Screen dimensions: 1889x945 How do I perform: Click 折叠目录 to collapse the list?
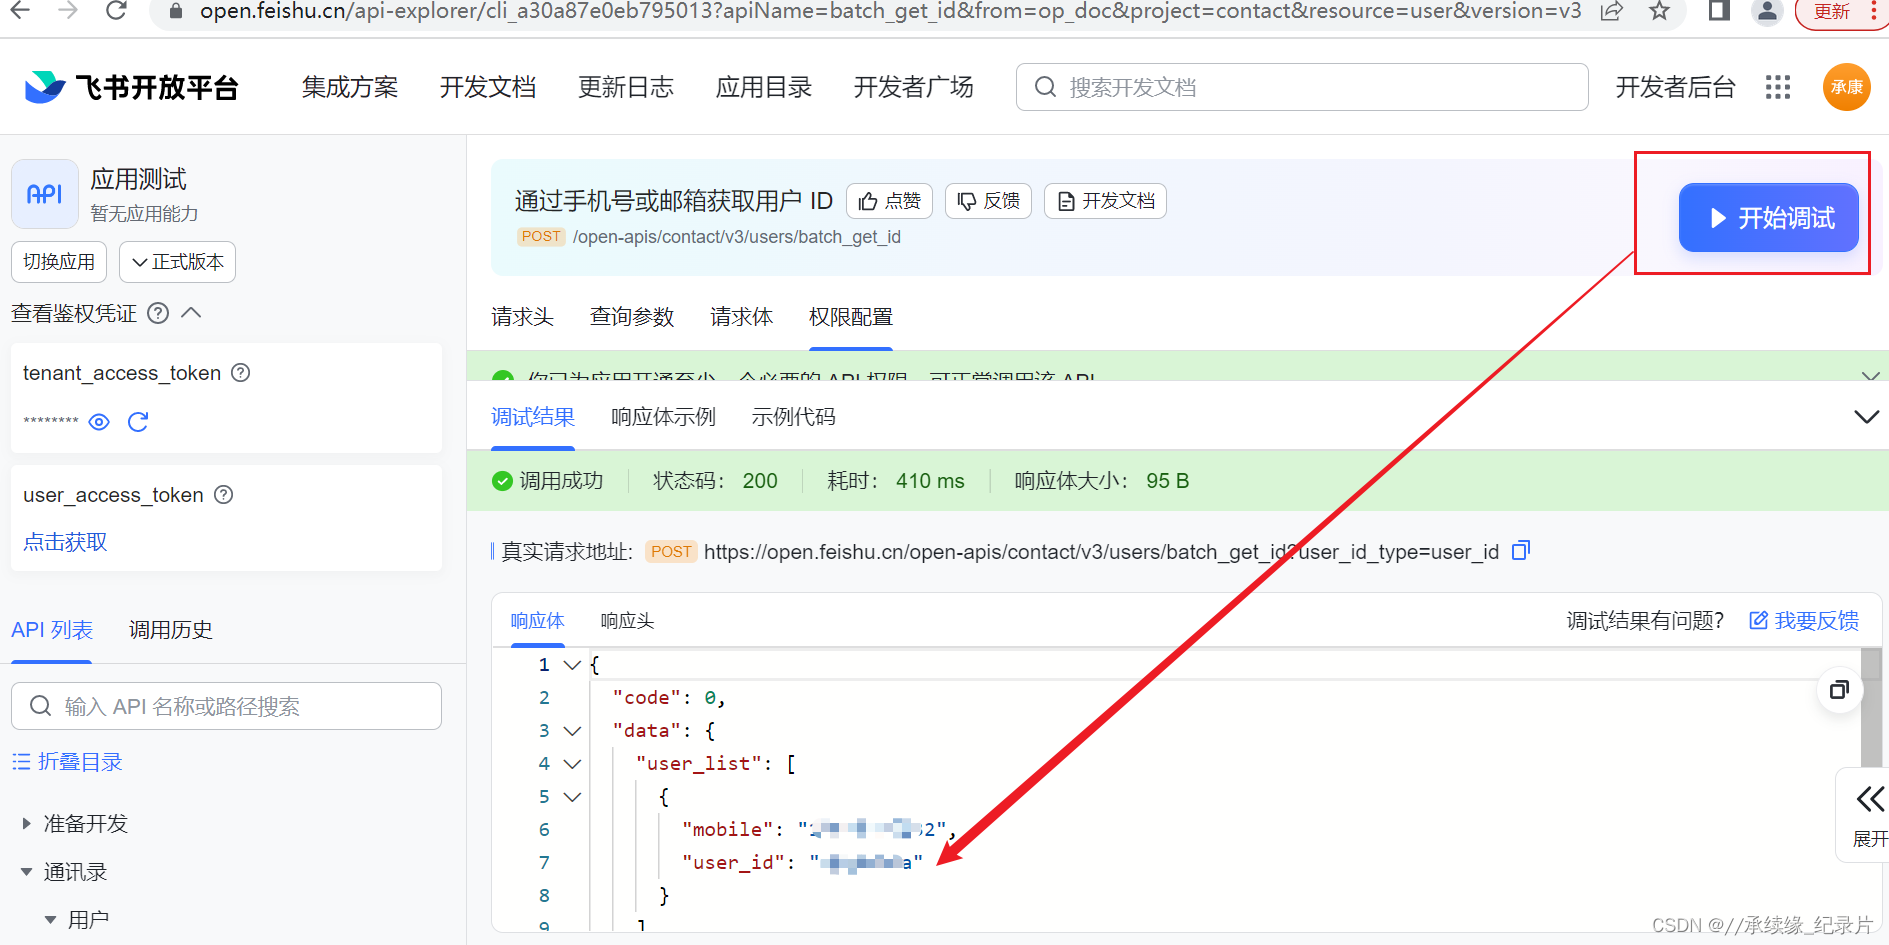pos(67,762)
